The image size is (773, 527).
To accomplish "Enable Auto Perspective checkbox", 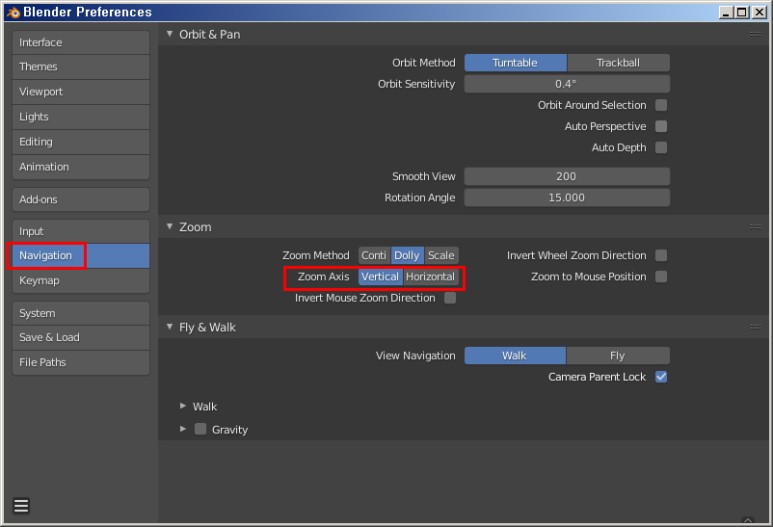I will click(661, 126).
